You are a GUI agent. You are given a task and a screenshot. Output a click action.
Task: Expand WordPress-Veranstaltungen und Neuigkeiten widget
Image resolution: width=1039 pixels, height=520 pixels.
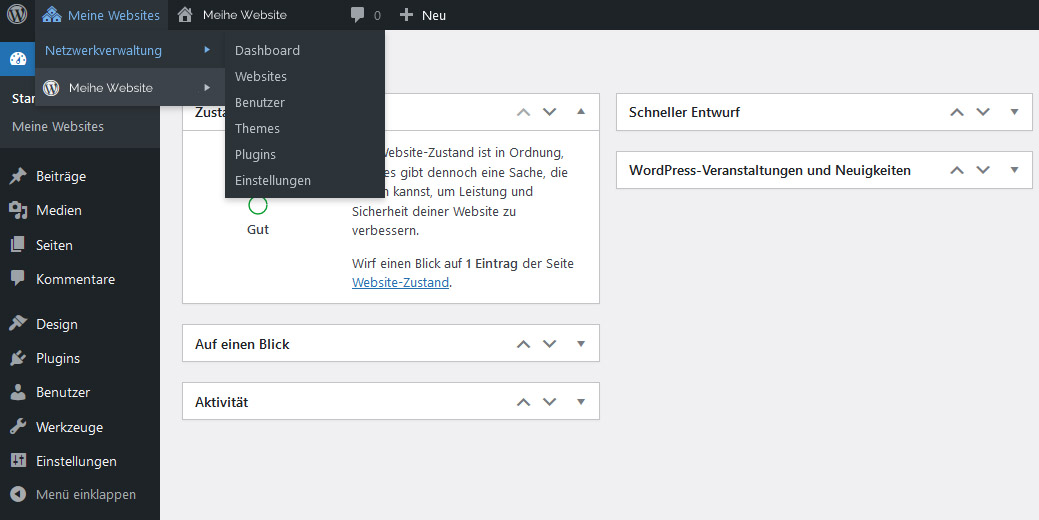click(x=1014, y=170)
